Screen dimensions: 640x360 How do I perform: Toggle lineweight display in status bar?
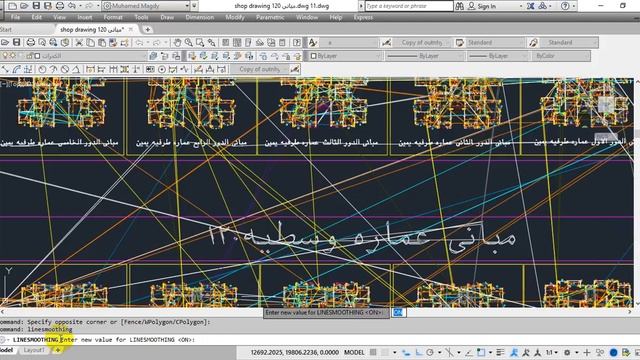click(x=500, y=352)
